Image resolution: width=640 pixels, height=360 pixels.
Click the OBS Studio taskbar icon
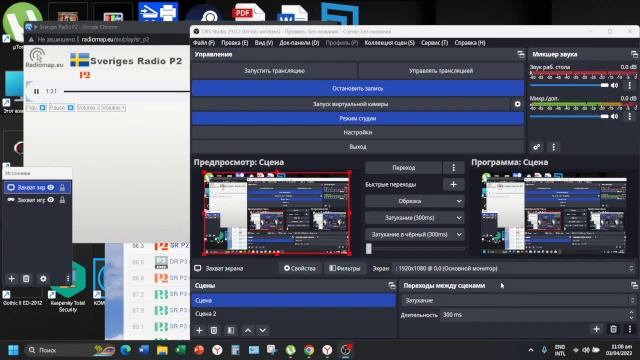tap(346, 350)
